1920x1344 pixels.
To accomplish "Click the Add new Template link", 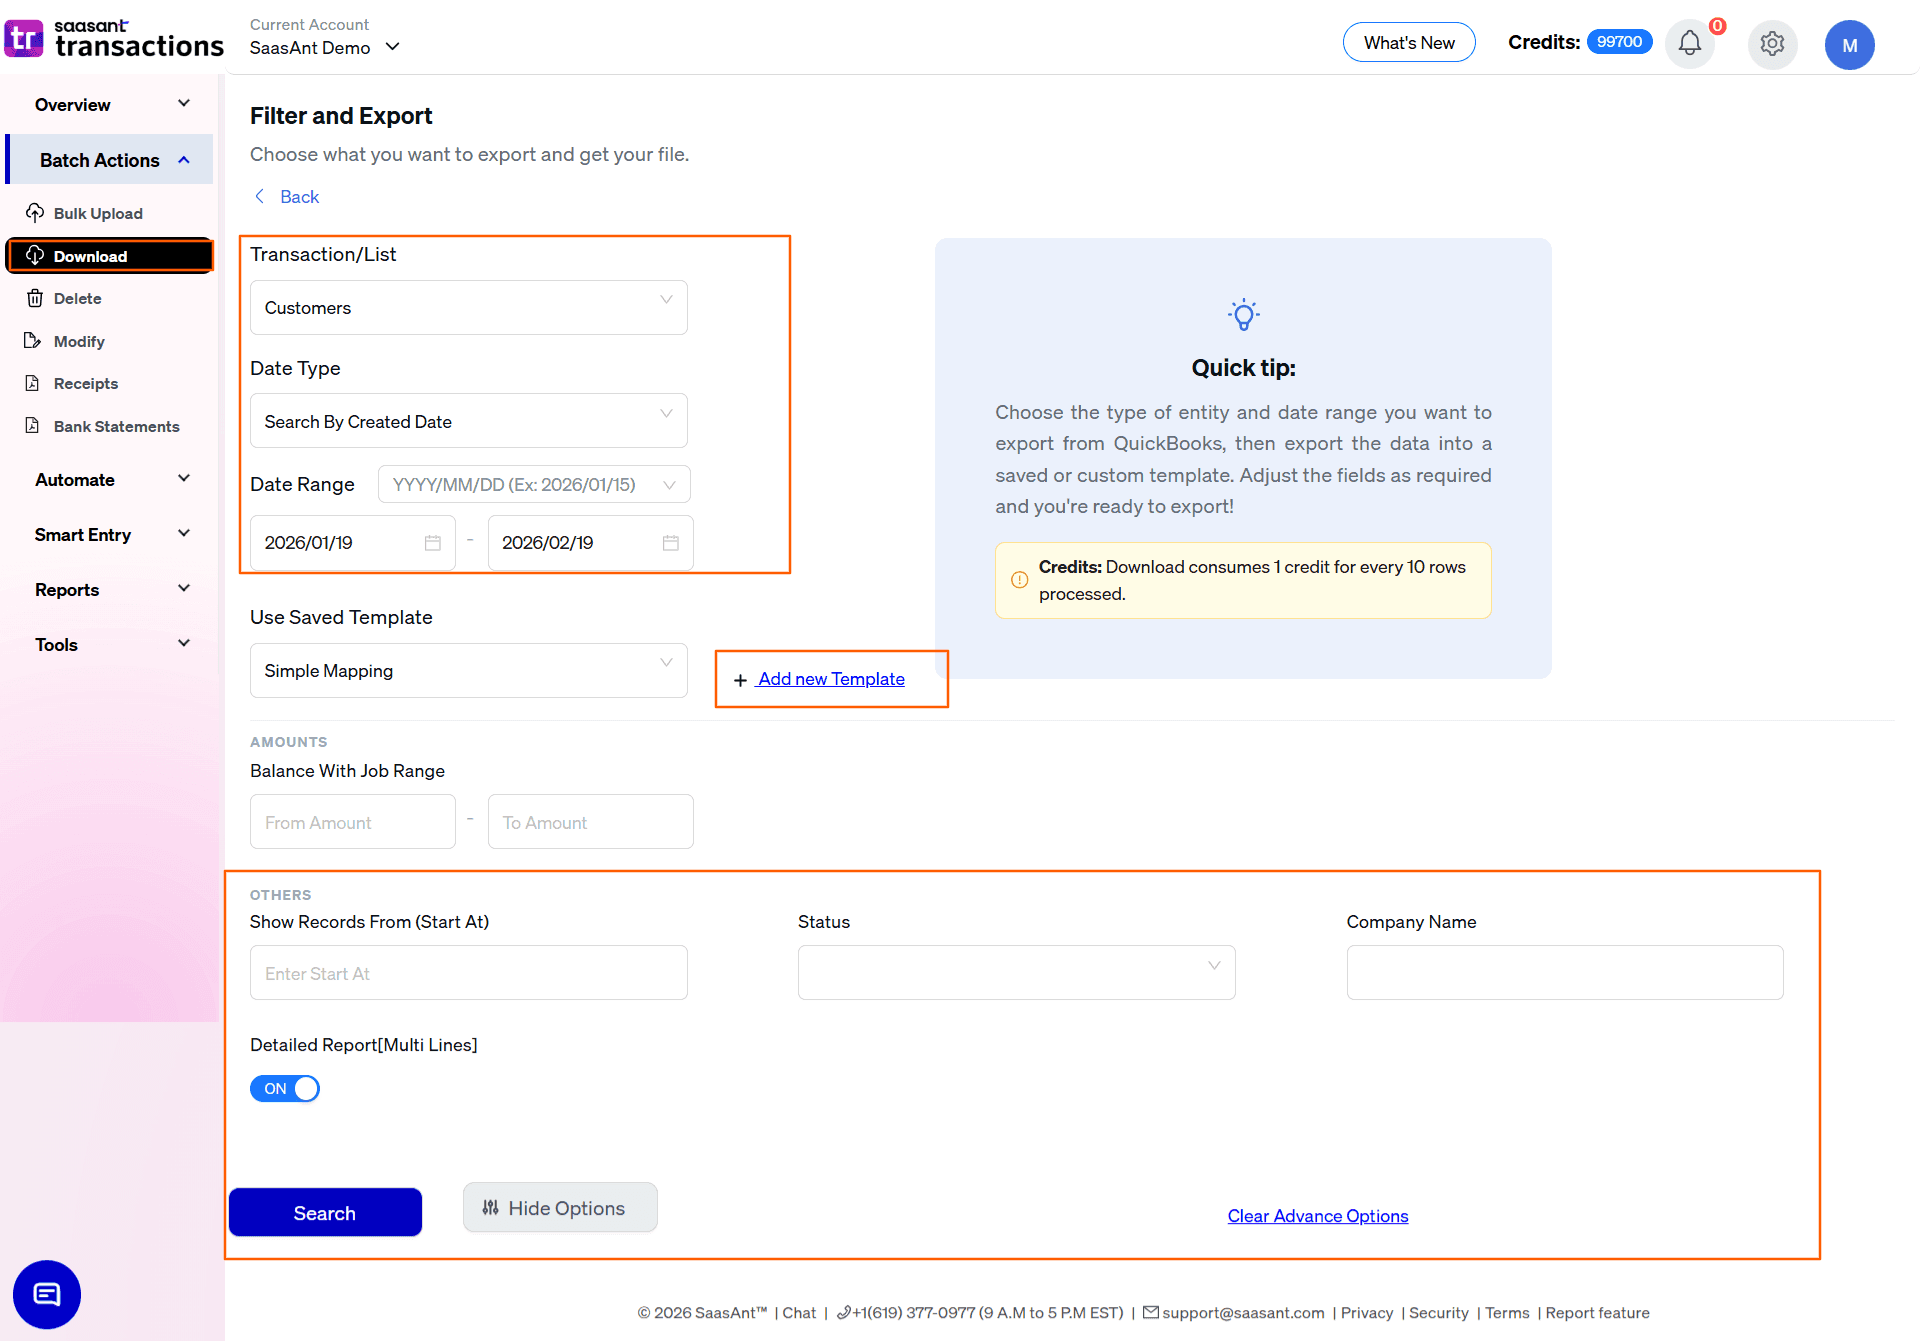I will [x=831, y=679].
